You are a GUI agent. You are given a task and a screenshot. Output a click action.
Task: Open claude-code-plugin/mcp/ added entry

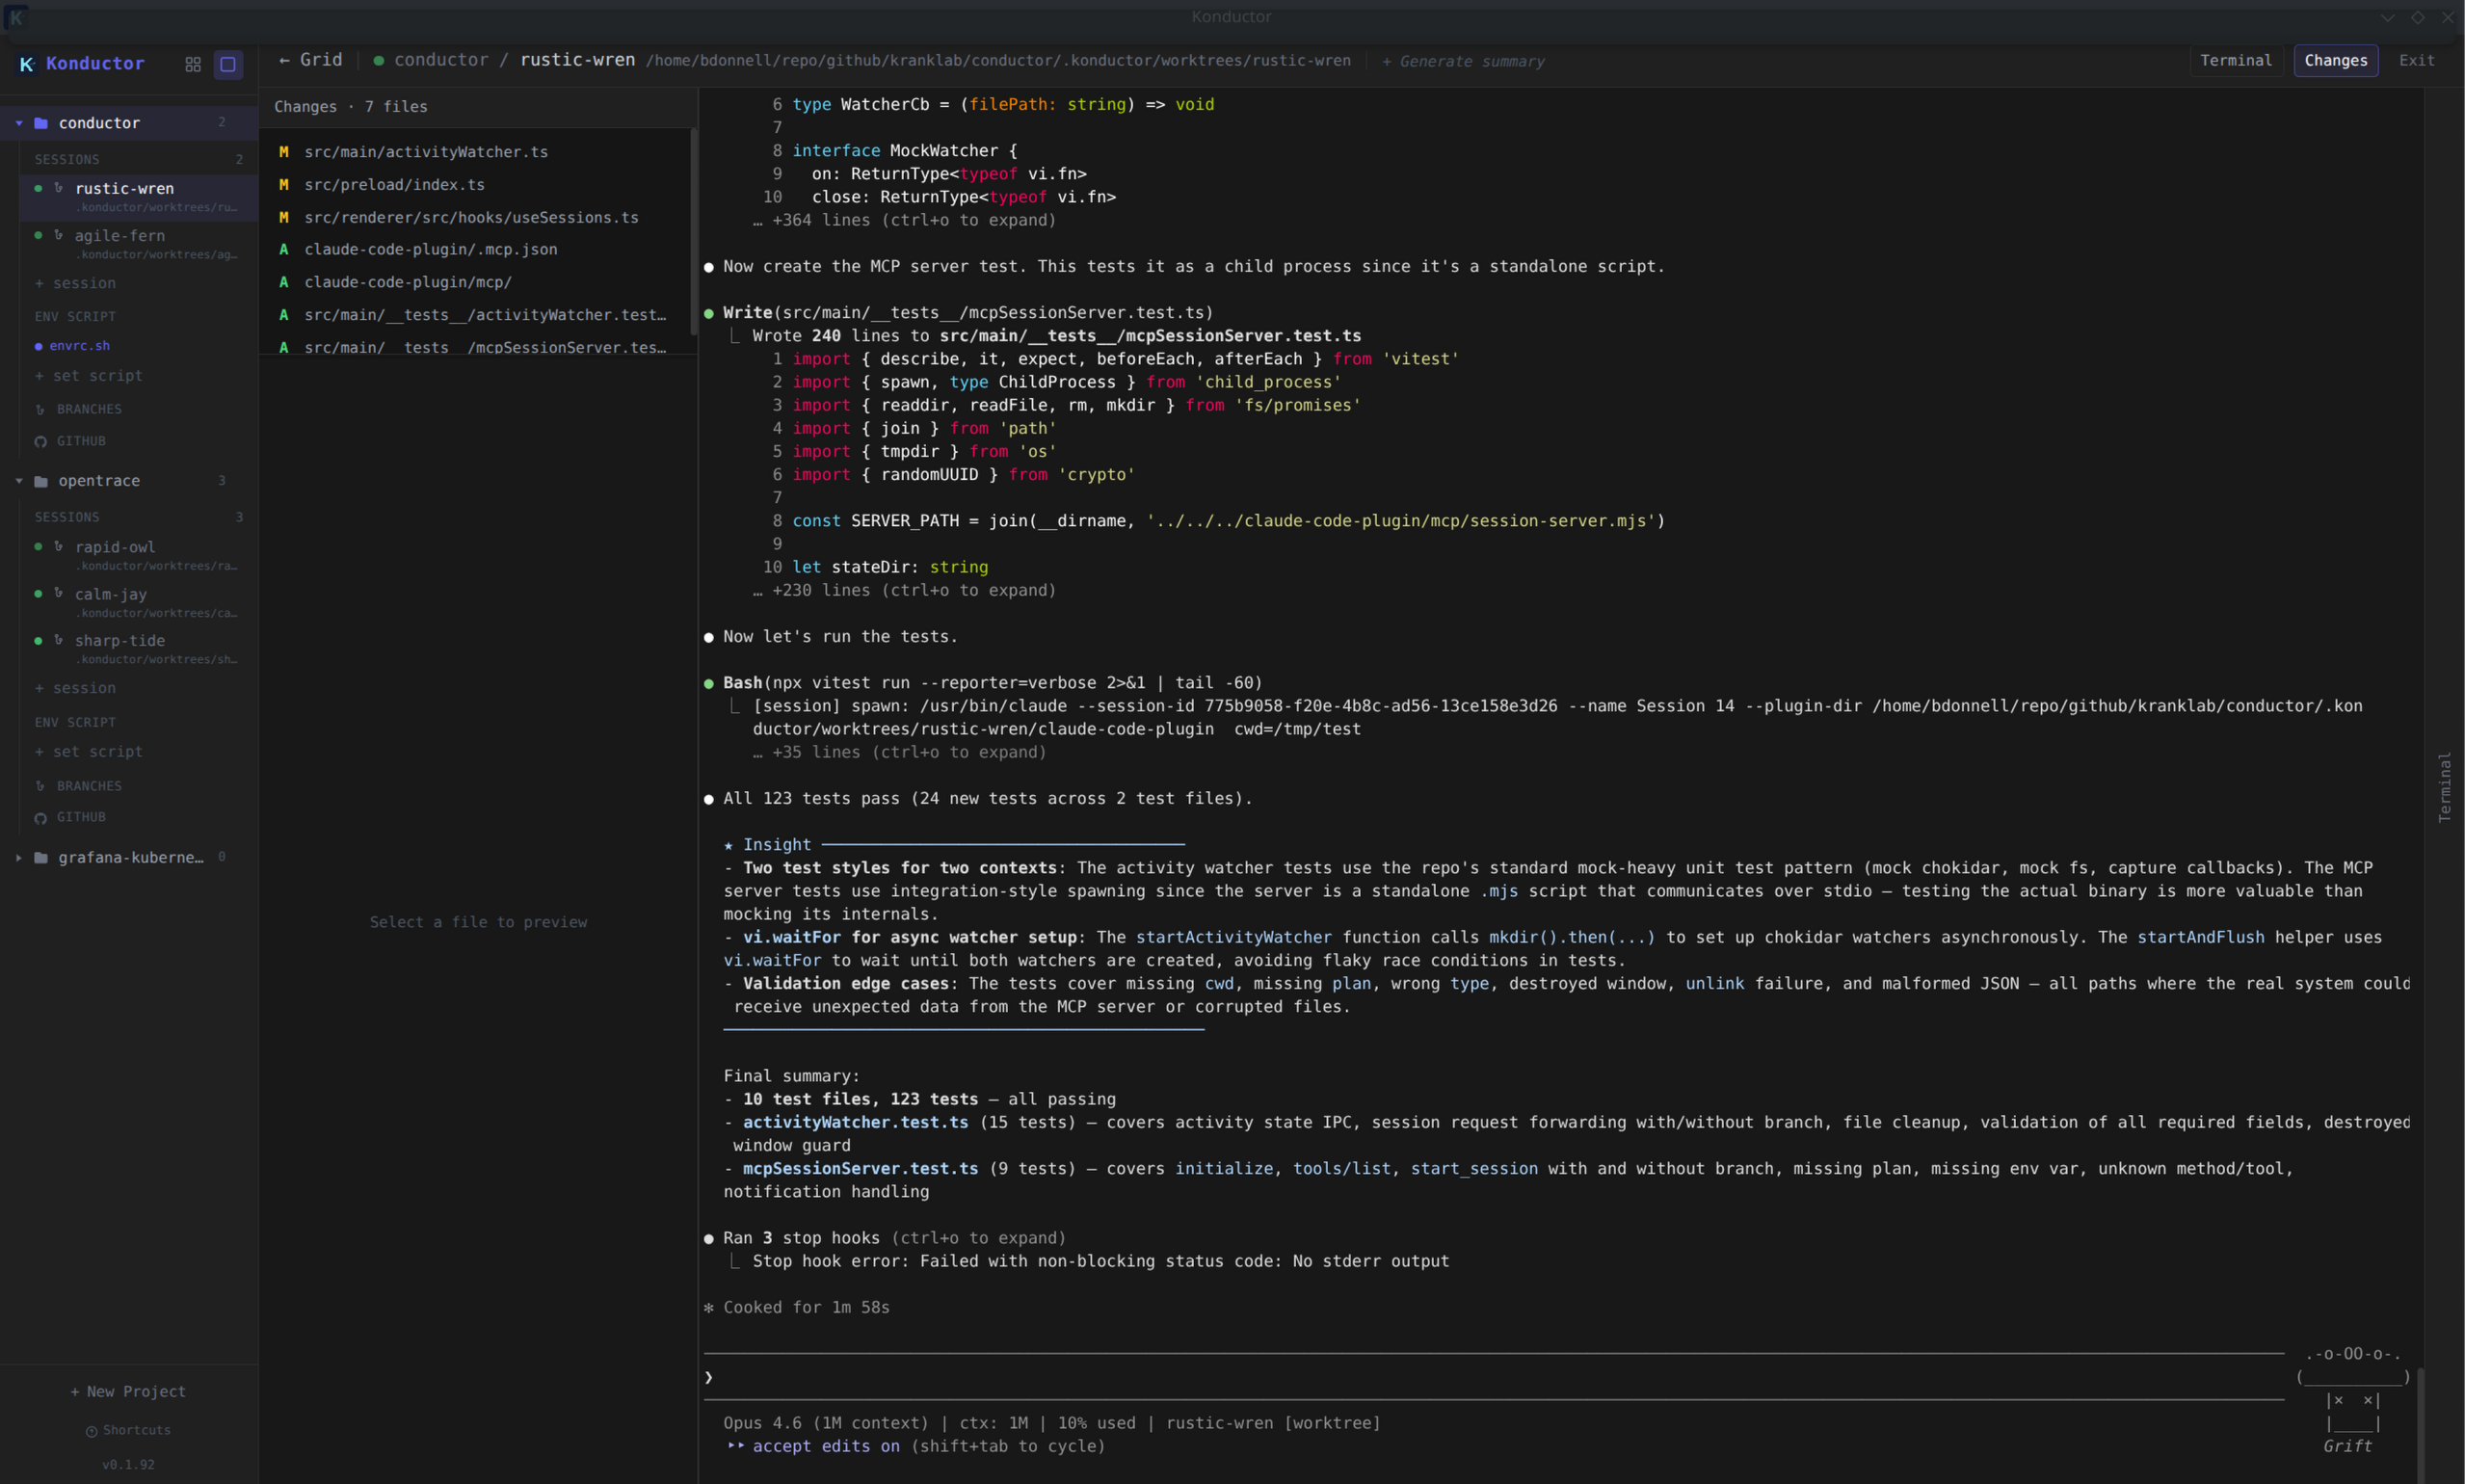point(475,282)
